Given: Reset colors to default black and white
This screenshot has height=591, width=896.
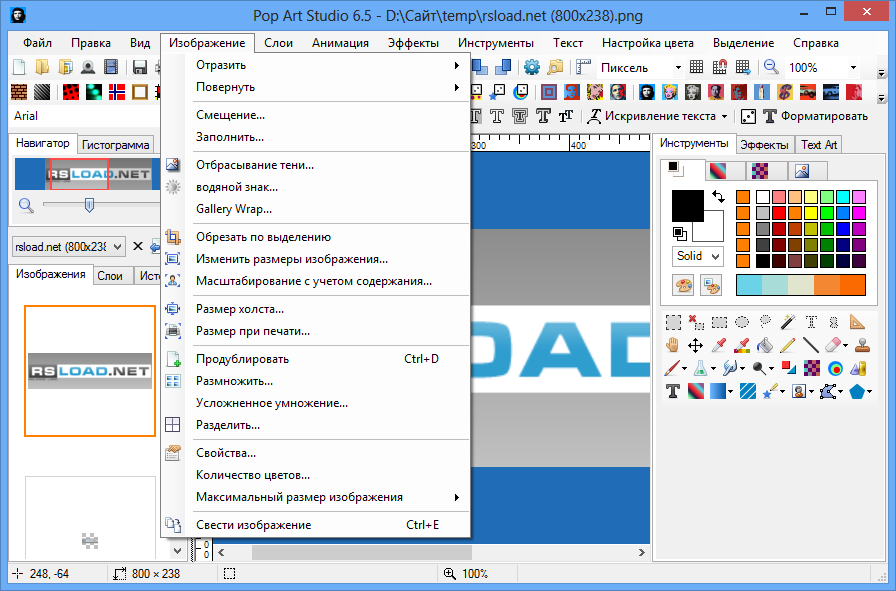Looking at the screenshot, I should tap(679, 233).
